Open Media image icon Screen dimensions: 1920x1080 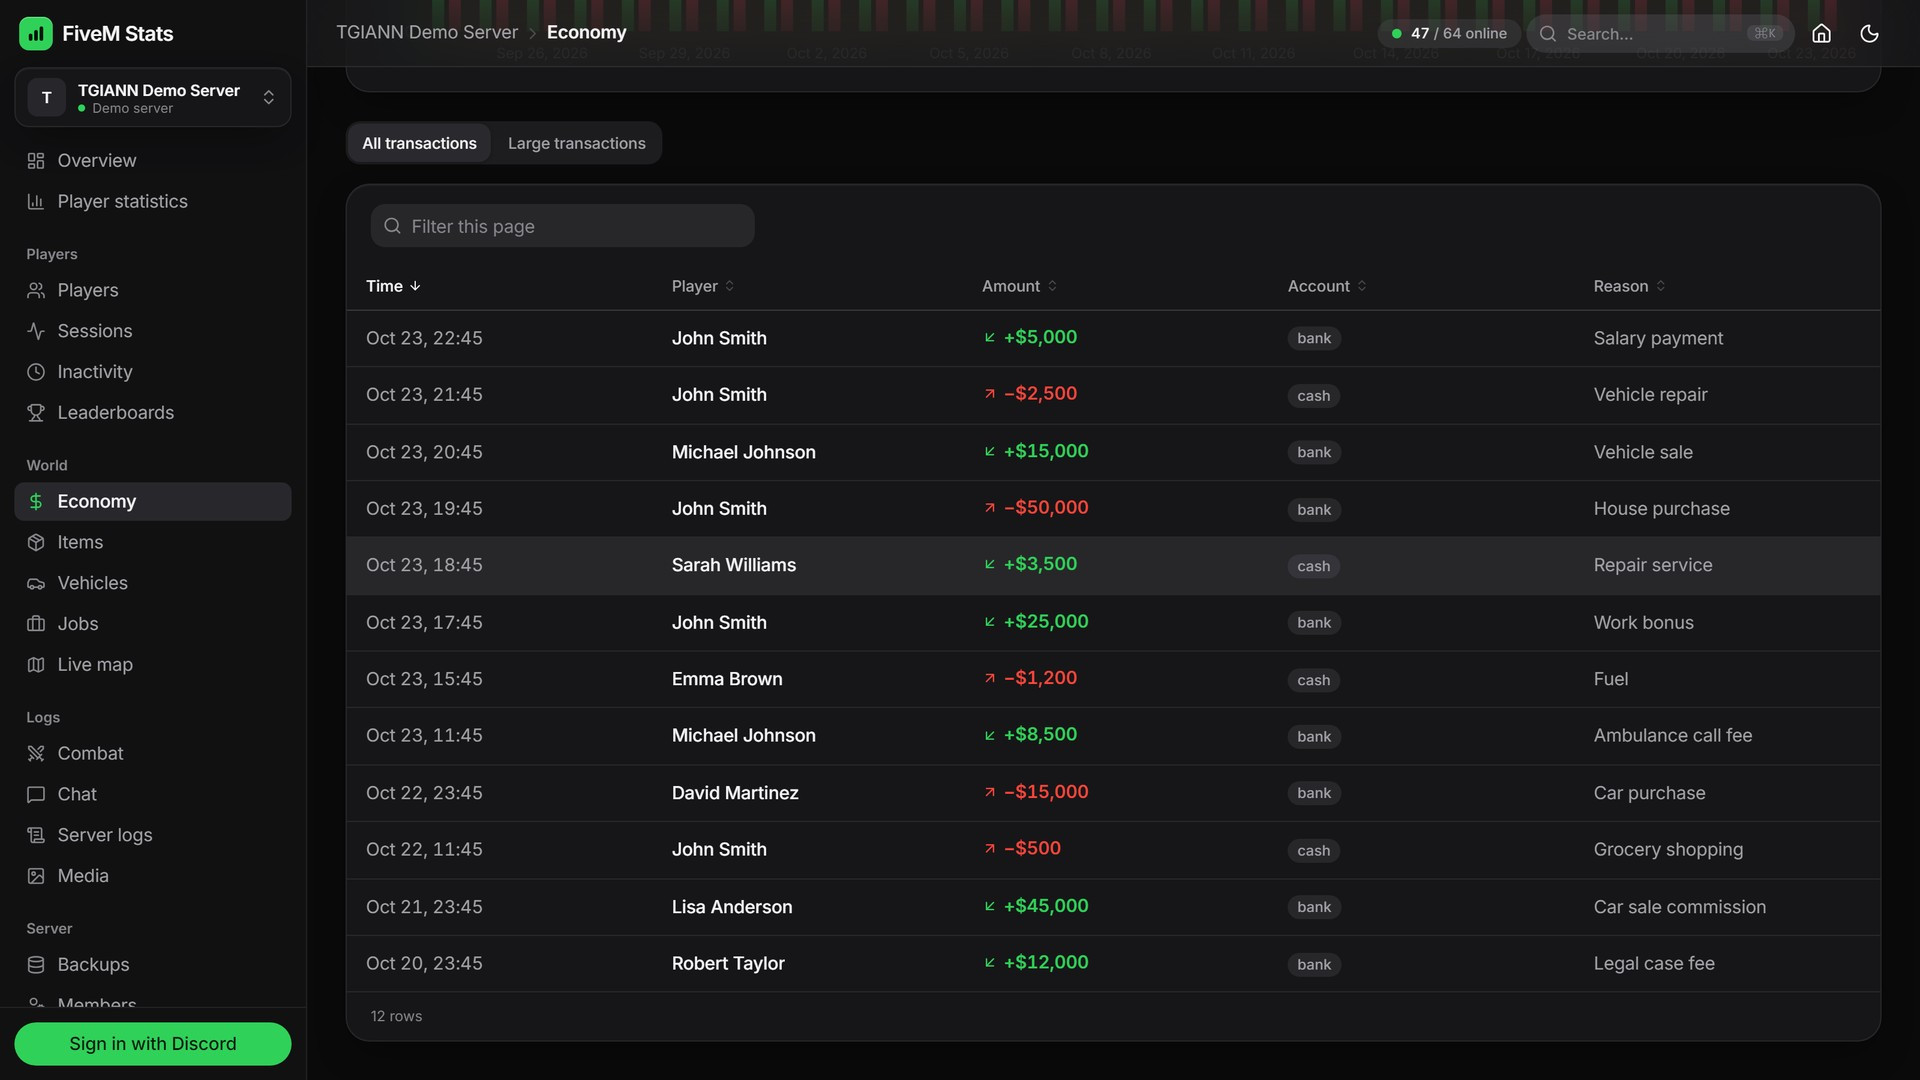36,876
